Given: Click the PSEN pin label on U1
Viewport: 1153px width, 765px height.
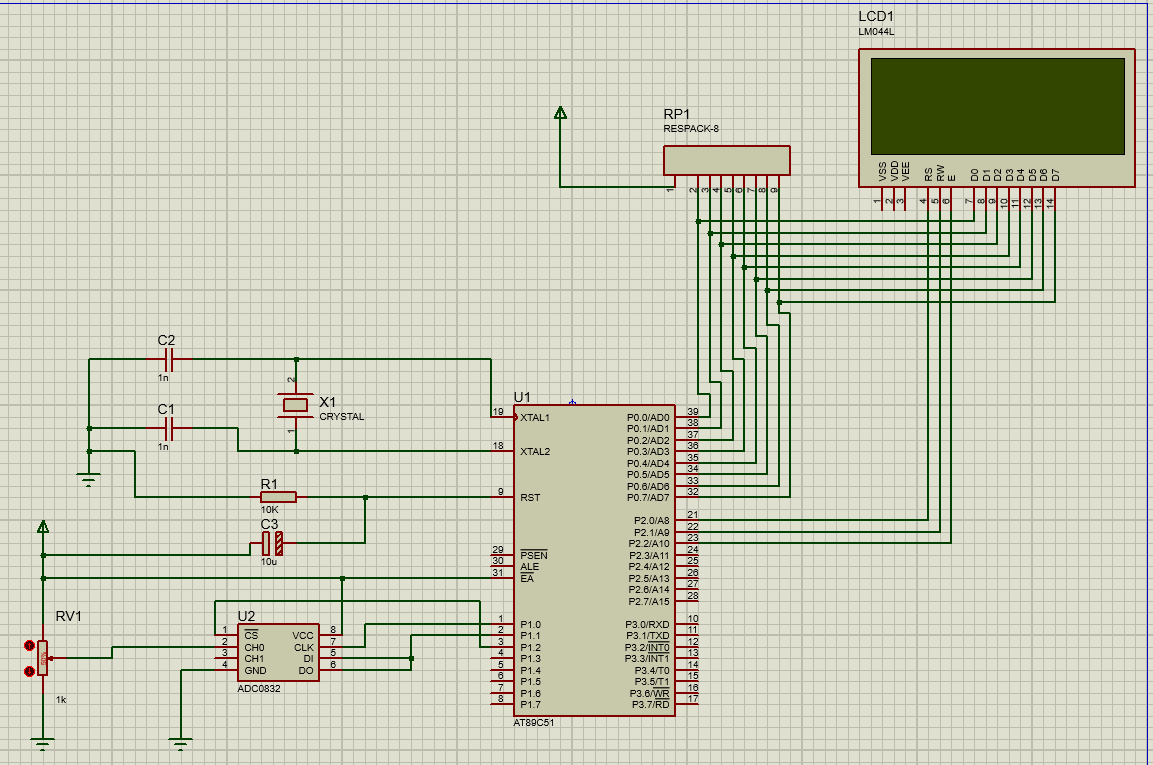Looking at the screenshot, I should (x=534, y=555).
